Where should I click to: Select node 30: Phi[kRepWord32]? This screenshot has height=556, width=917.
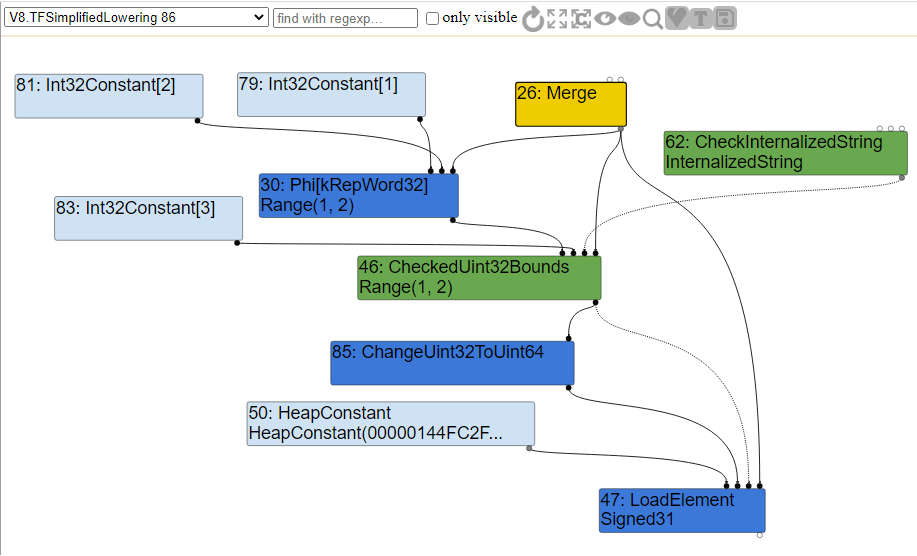coord(358,196)
